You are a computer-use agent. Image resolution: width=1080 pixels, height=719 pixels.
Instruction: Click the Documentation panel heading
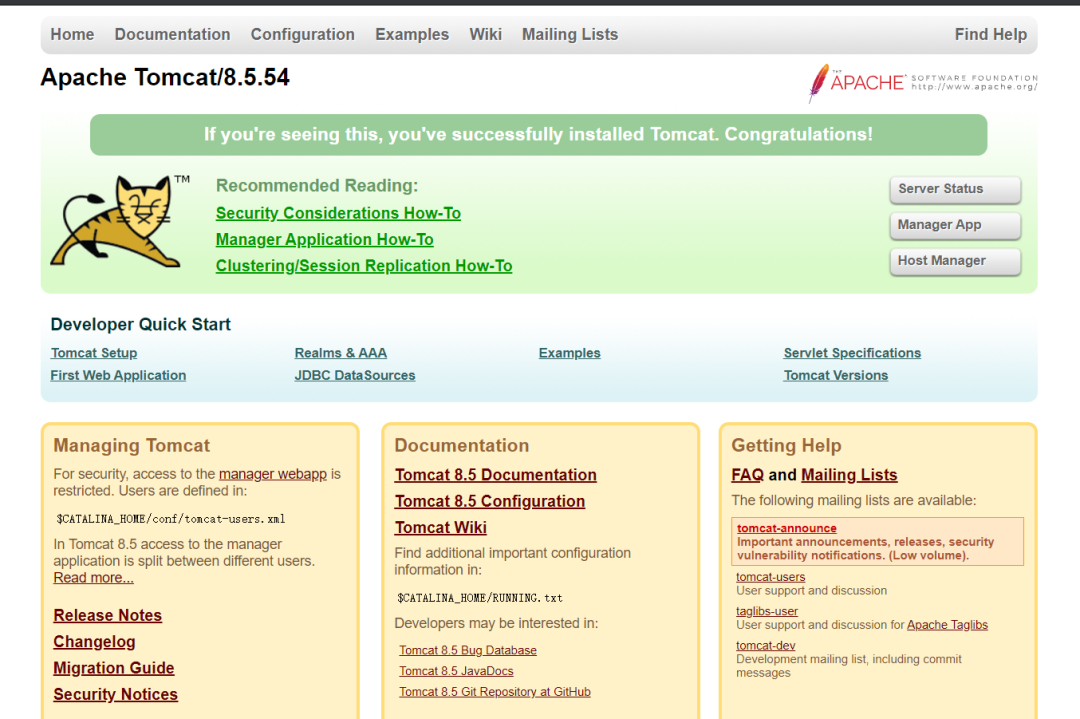click(461, 446)
